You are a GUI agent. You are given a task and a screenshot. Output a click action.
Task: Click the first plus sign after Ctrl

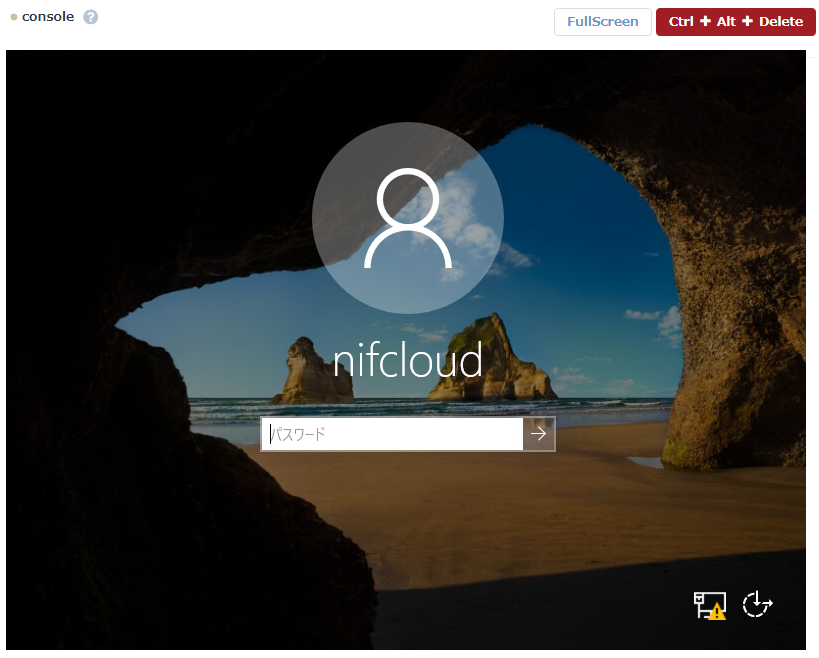pos(705,22)
